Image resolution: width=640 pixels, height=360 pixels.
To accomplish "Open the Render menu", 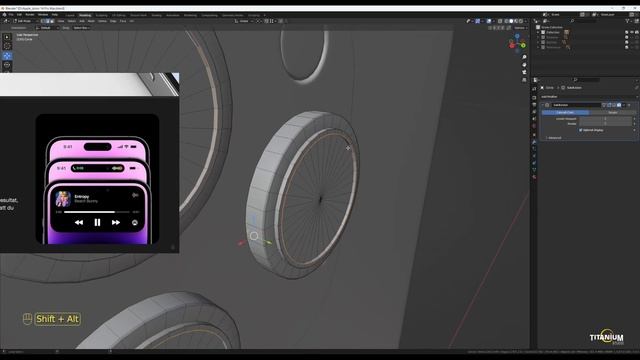I will click(29, 15).
